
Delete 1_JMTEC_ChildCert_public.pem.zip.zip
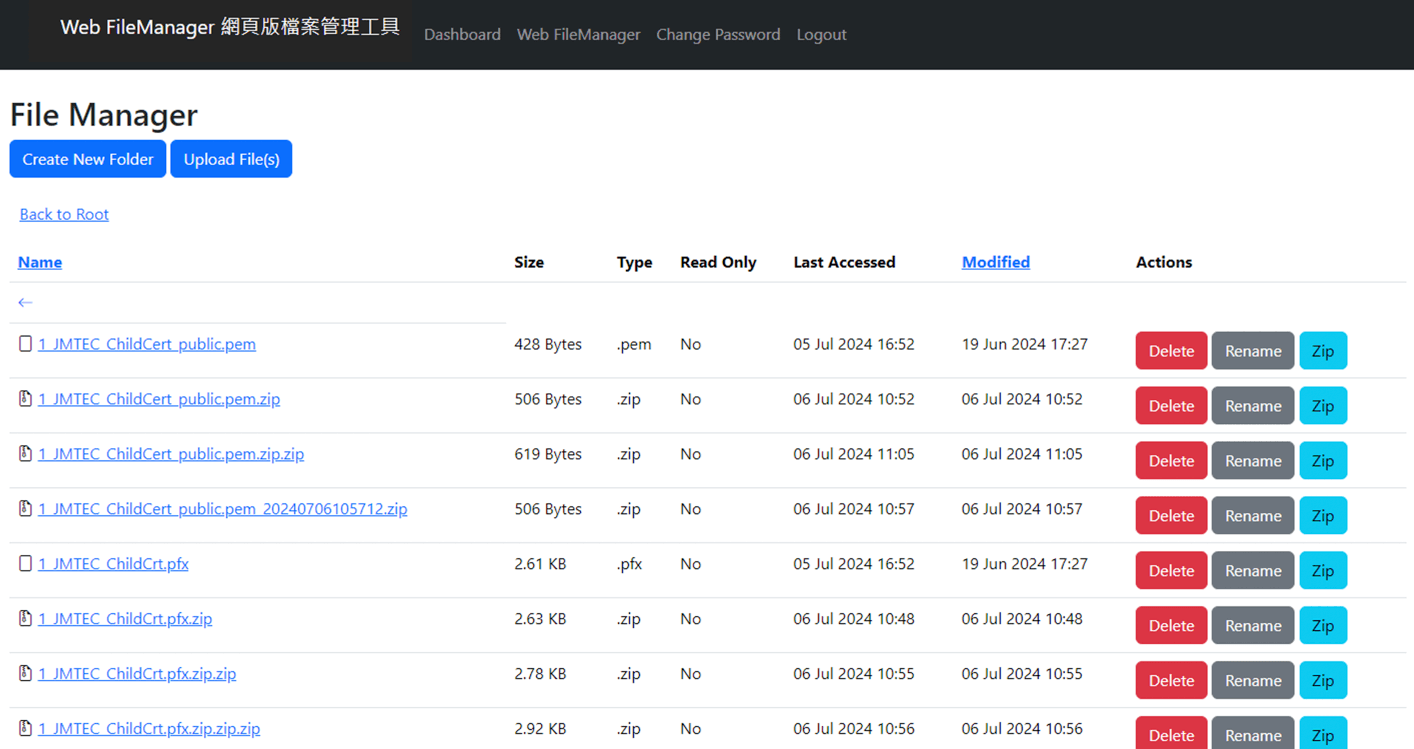(1171, 461)
